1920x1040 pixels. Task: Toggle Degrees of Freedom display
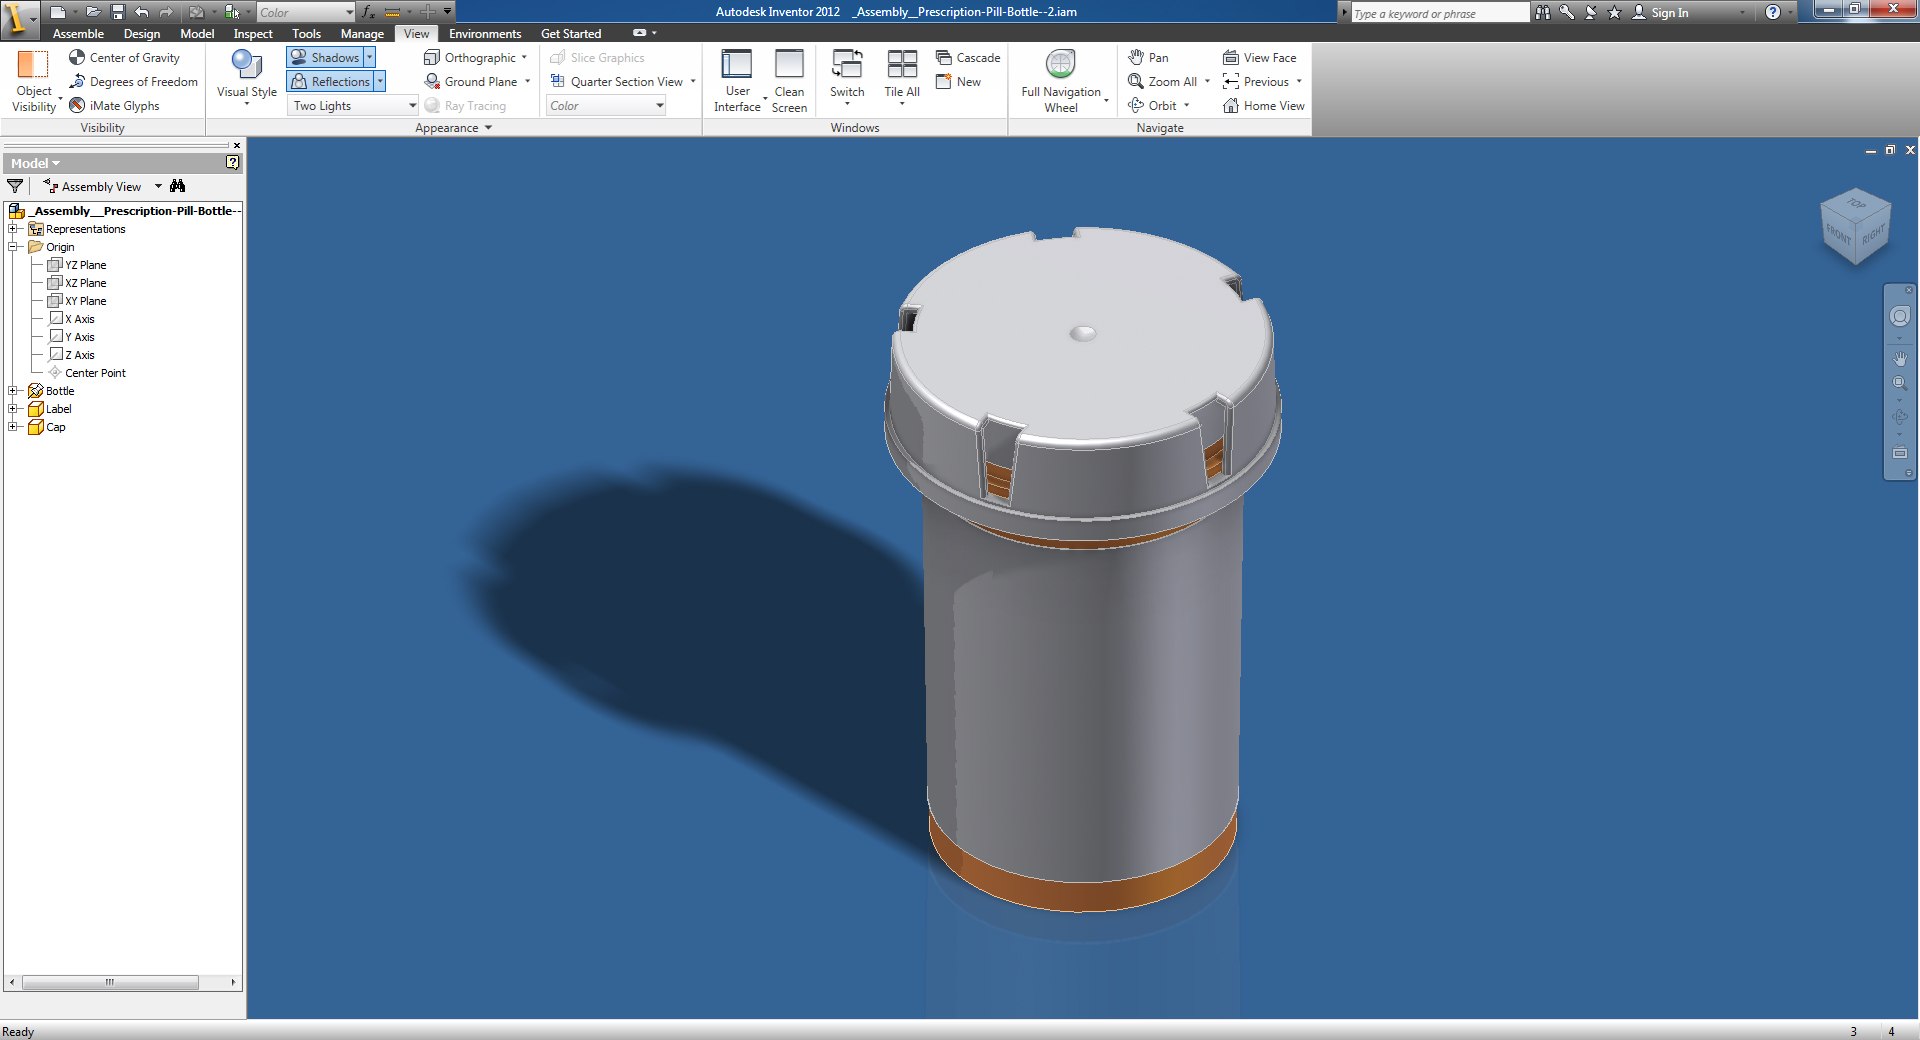[x=133, y=82]
